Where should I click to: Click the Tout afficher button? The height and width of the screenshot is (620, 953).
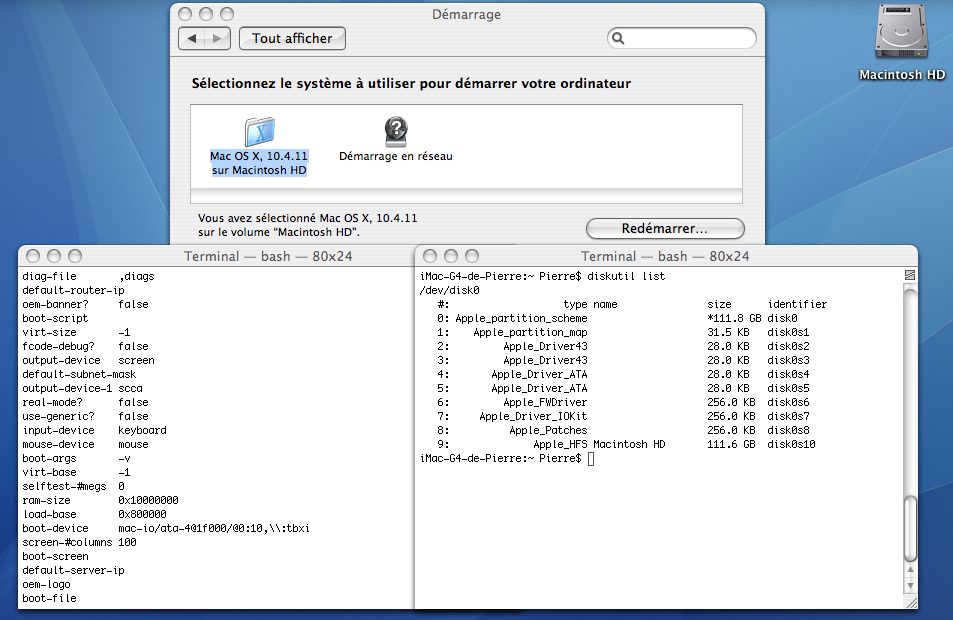pyautogui.click(x=292, y=38)
